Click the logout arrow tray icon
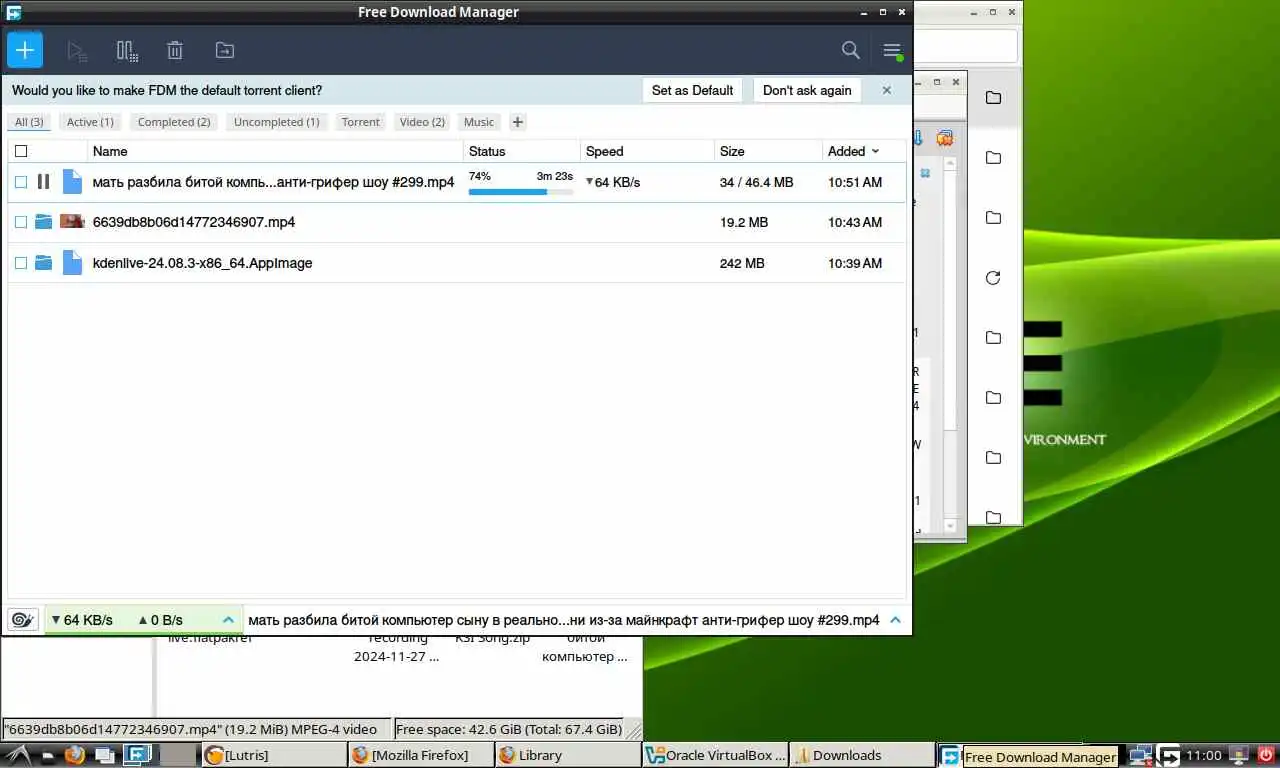This screenshot has width=1280, height=768. (x=1168, y=755)
